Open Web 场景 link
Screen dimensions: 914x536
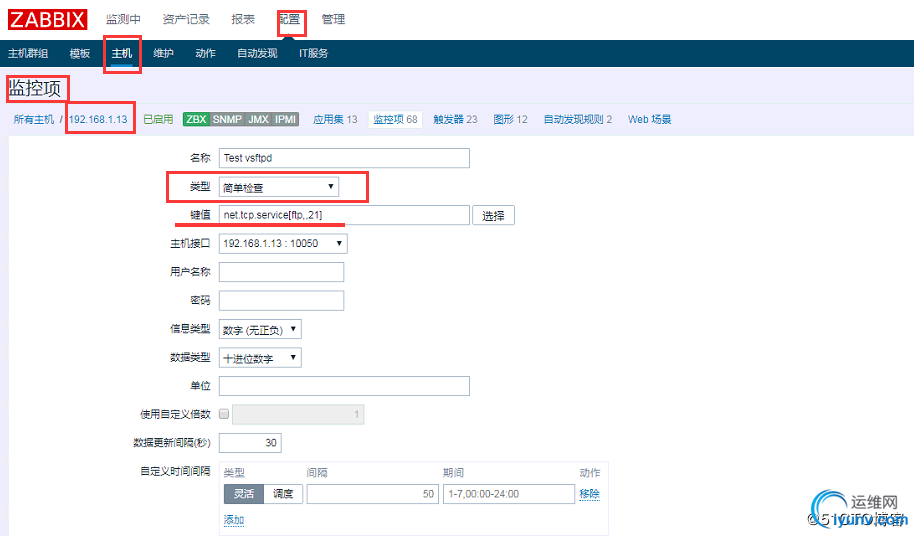pos(649,119)
